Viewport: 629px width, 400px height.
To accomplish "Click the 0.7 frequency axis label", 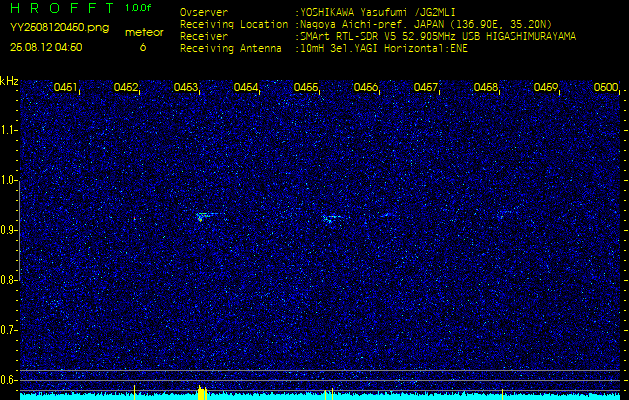I will (7, 330).
